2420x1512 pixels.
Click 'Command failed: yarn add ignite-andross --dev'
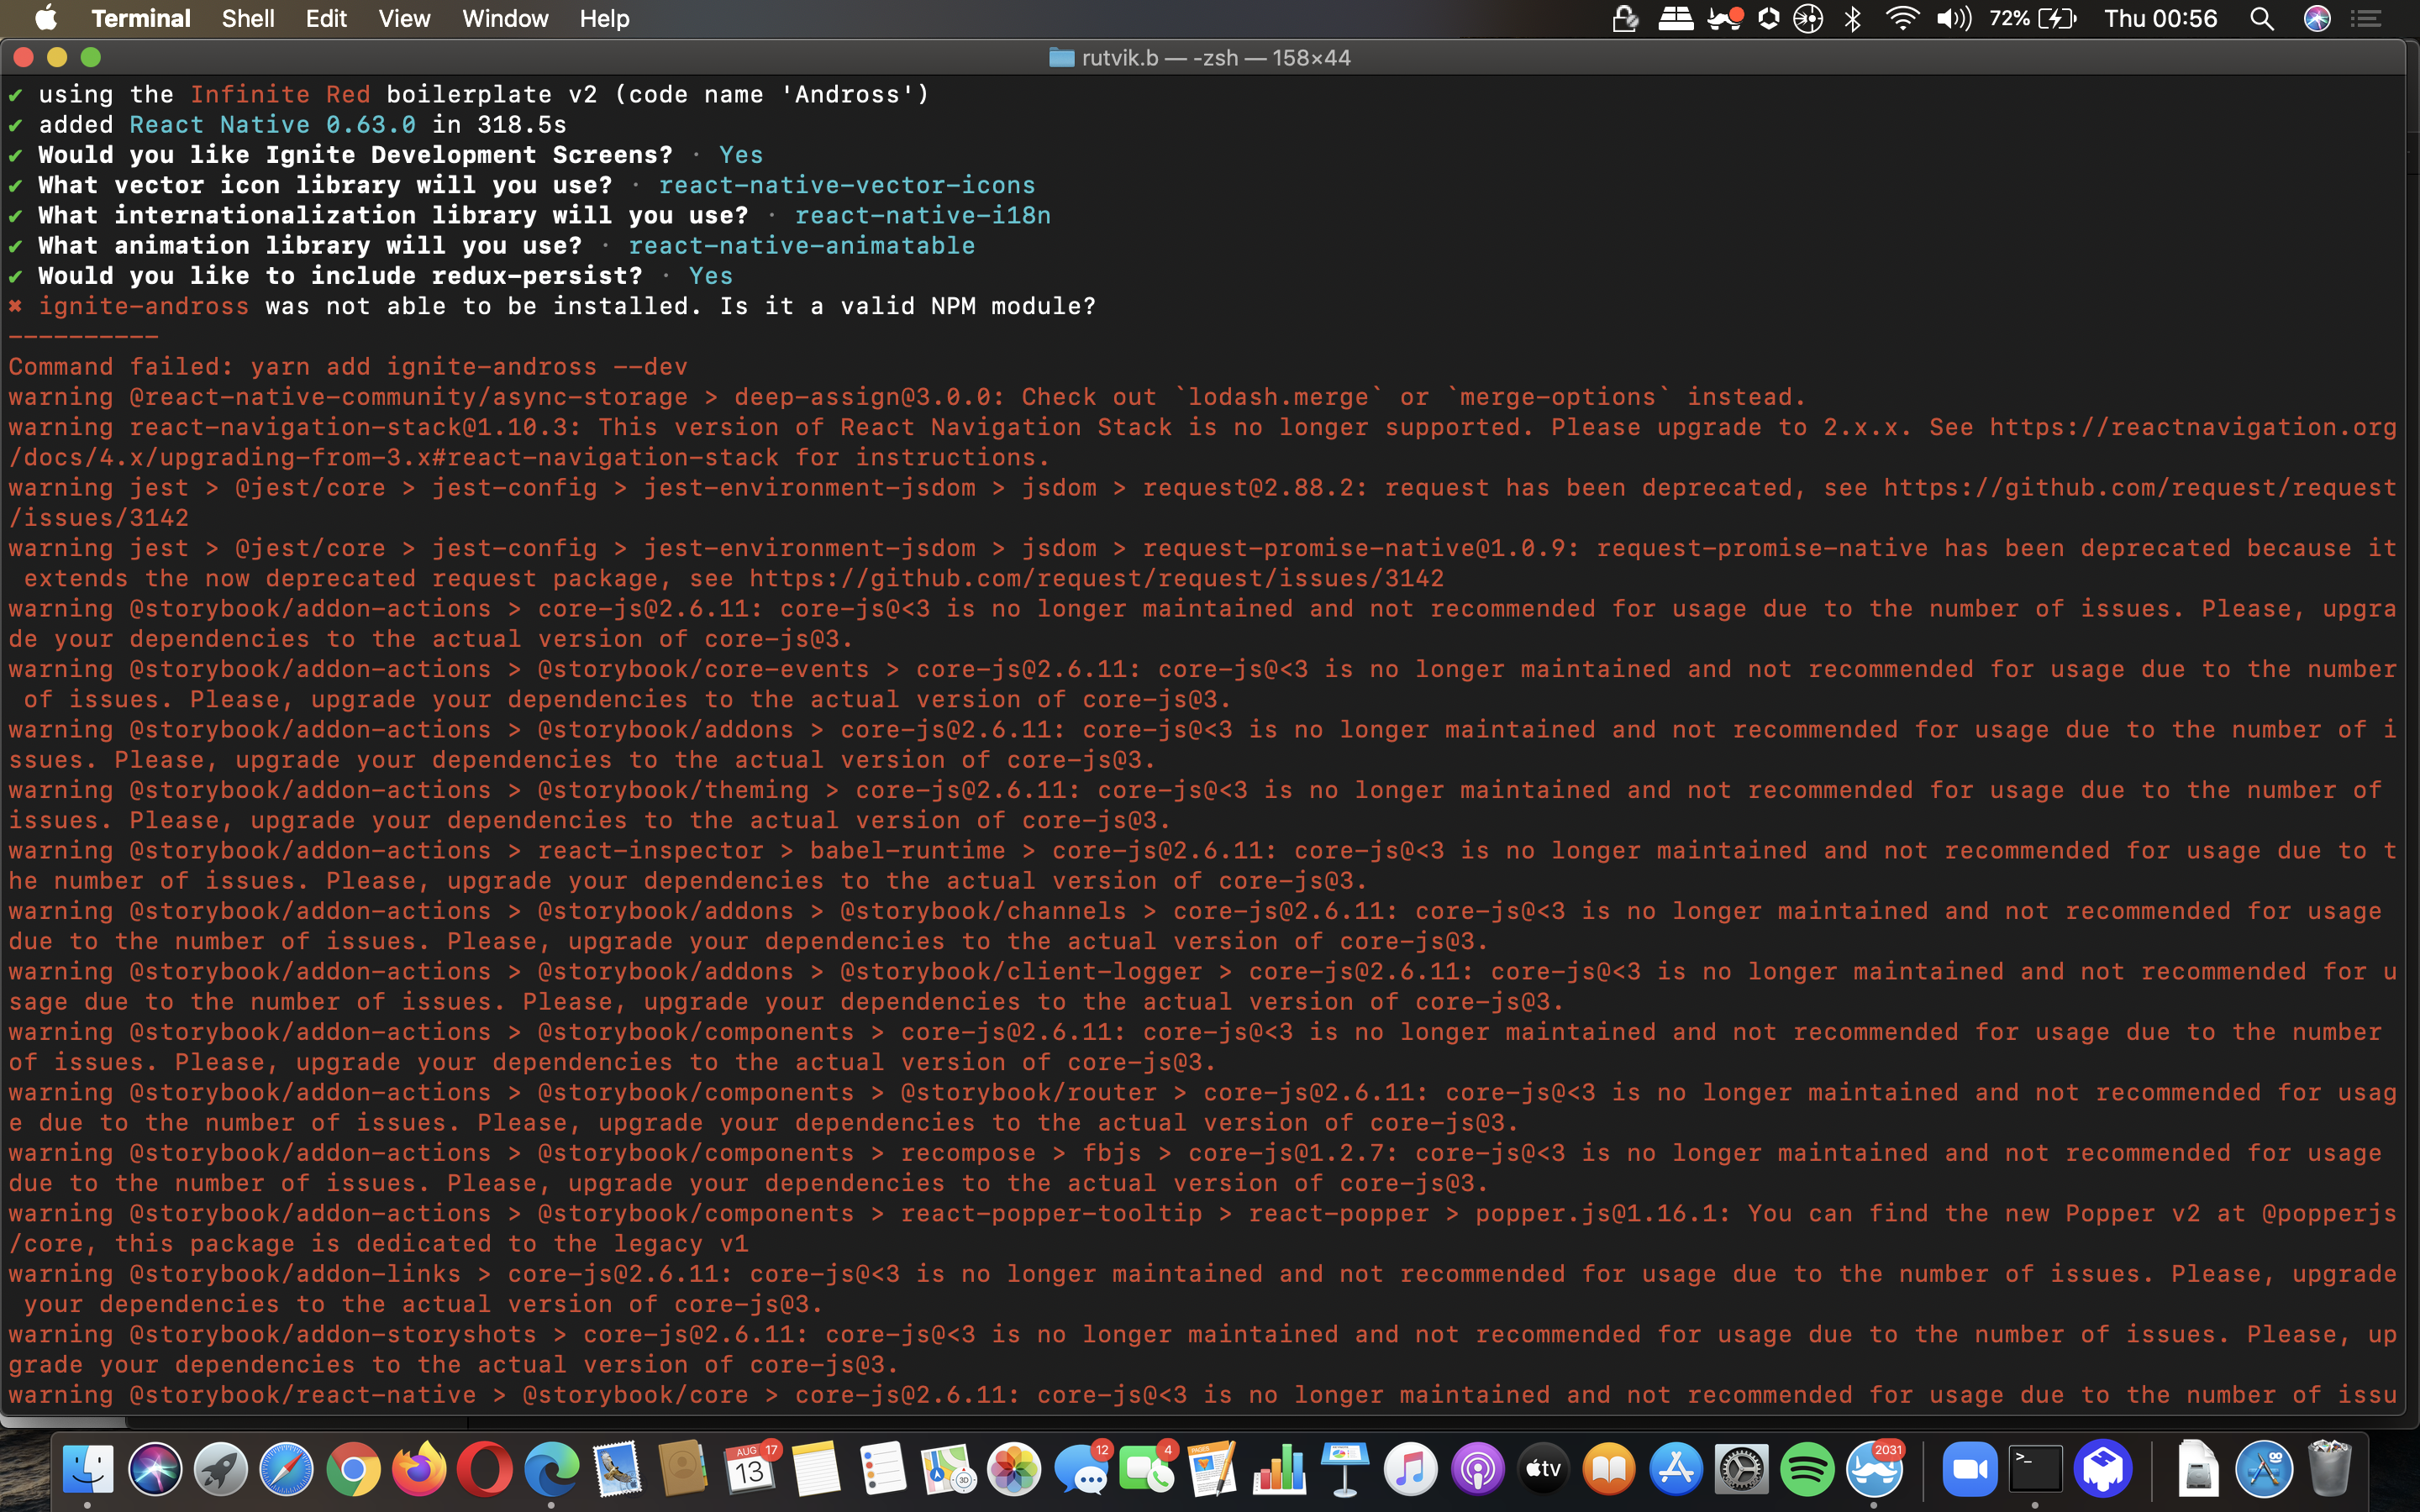[x=348, y=367]
